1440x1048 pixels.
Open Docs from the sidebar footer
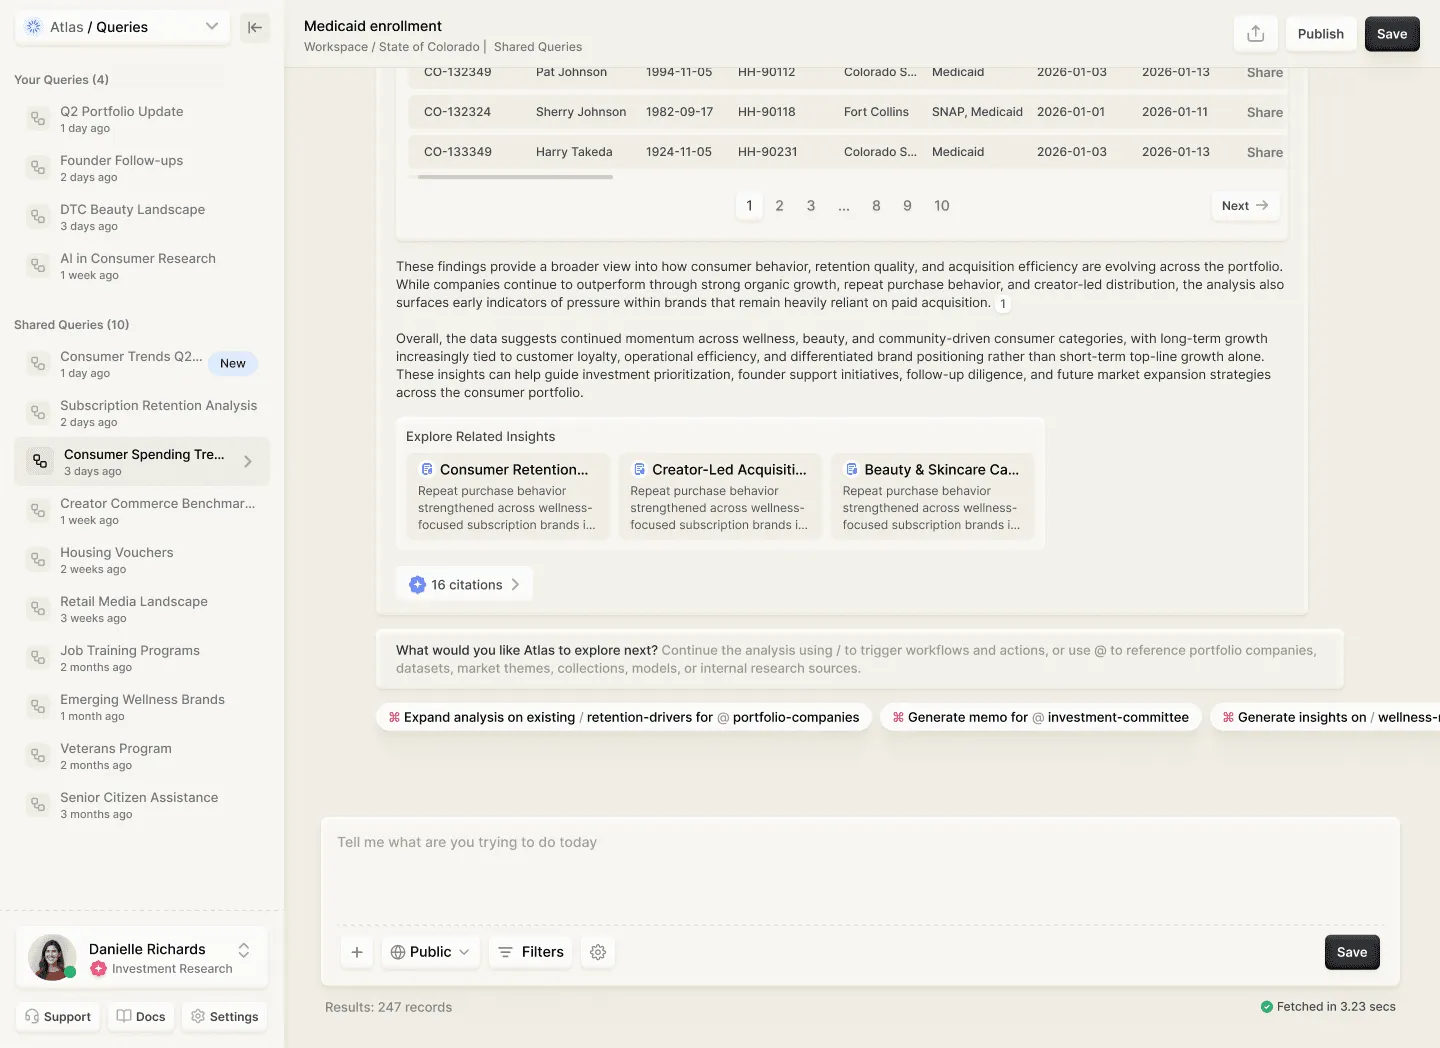coord(141,1017)
